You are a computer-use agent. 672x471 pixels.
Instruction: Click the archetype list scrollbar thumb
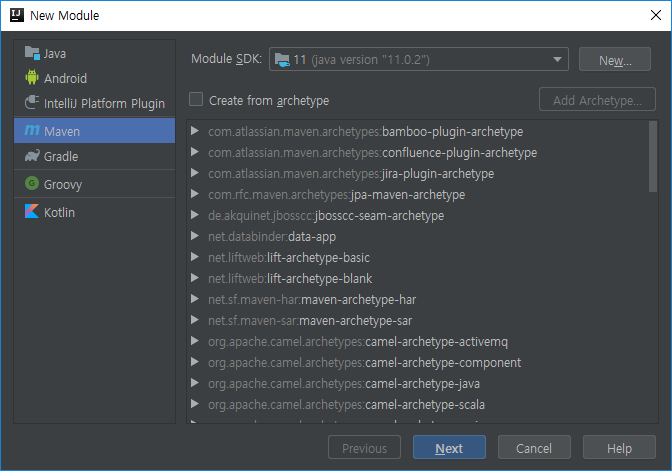pos(653,156)
